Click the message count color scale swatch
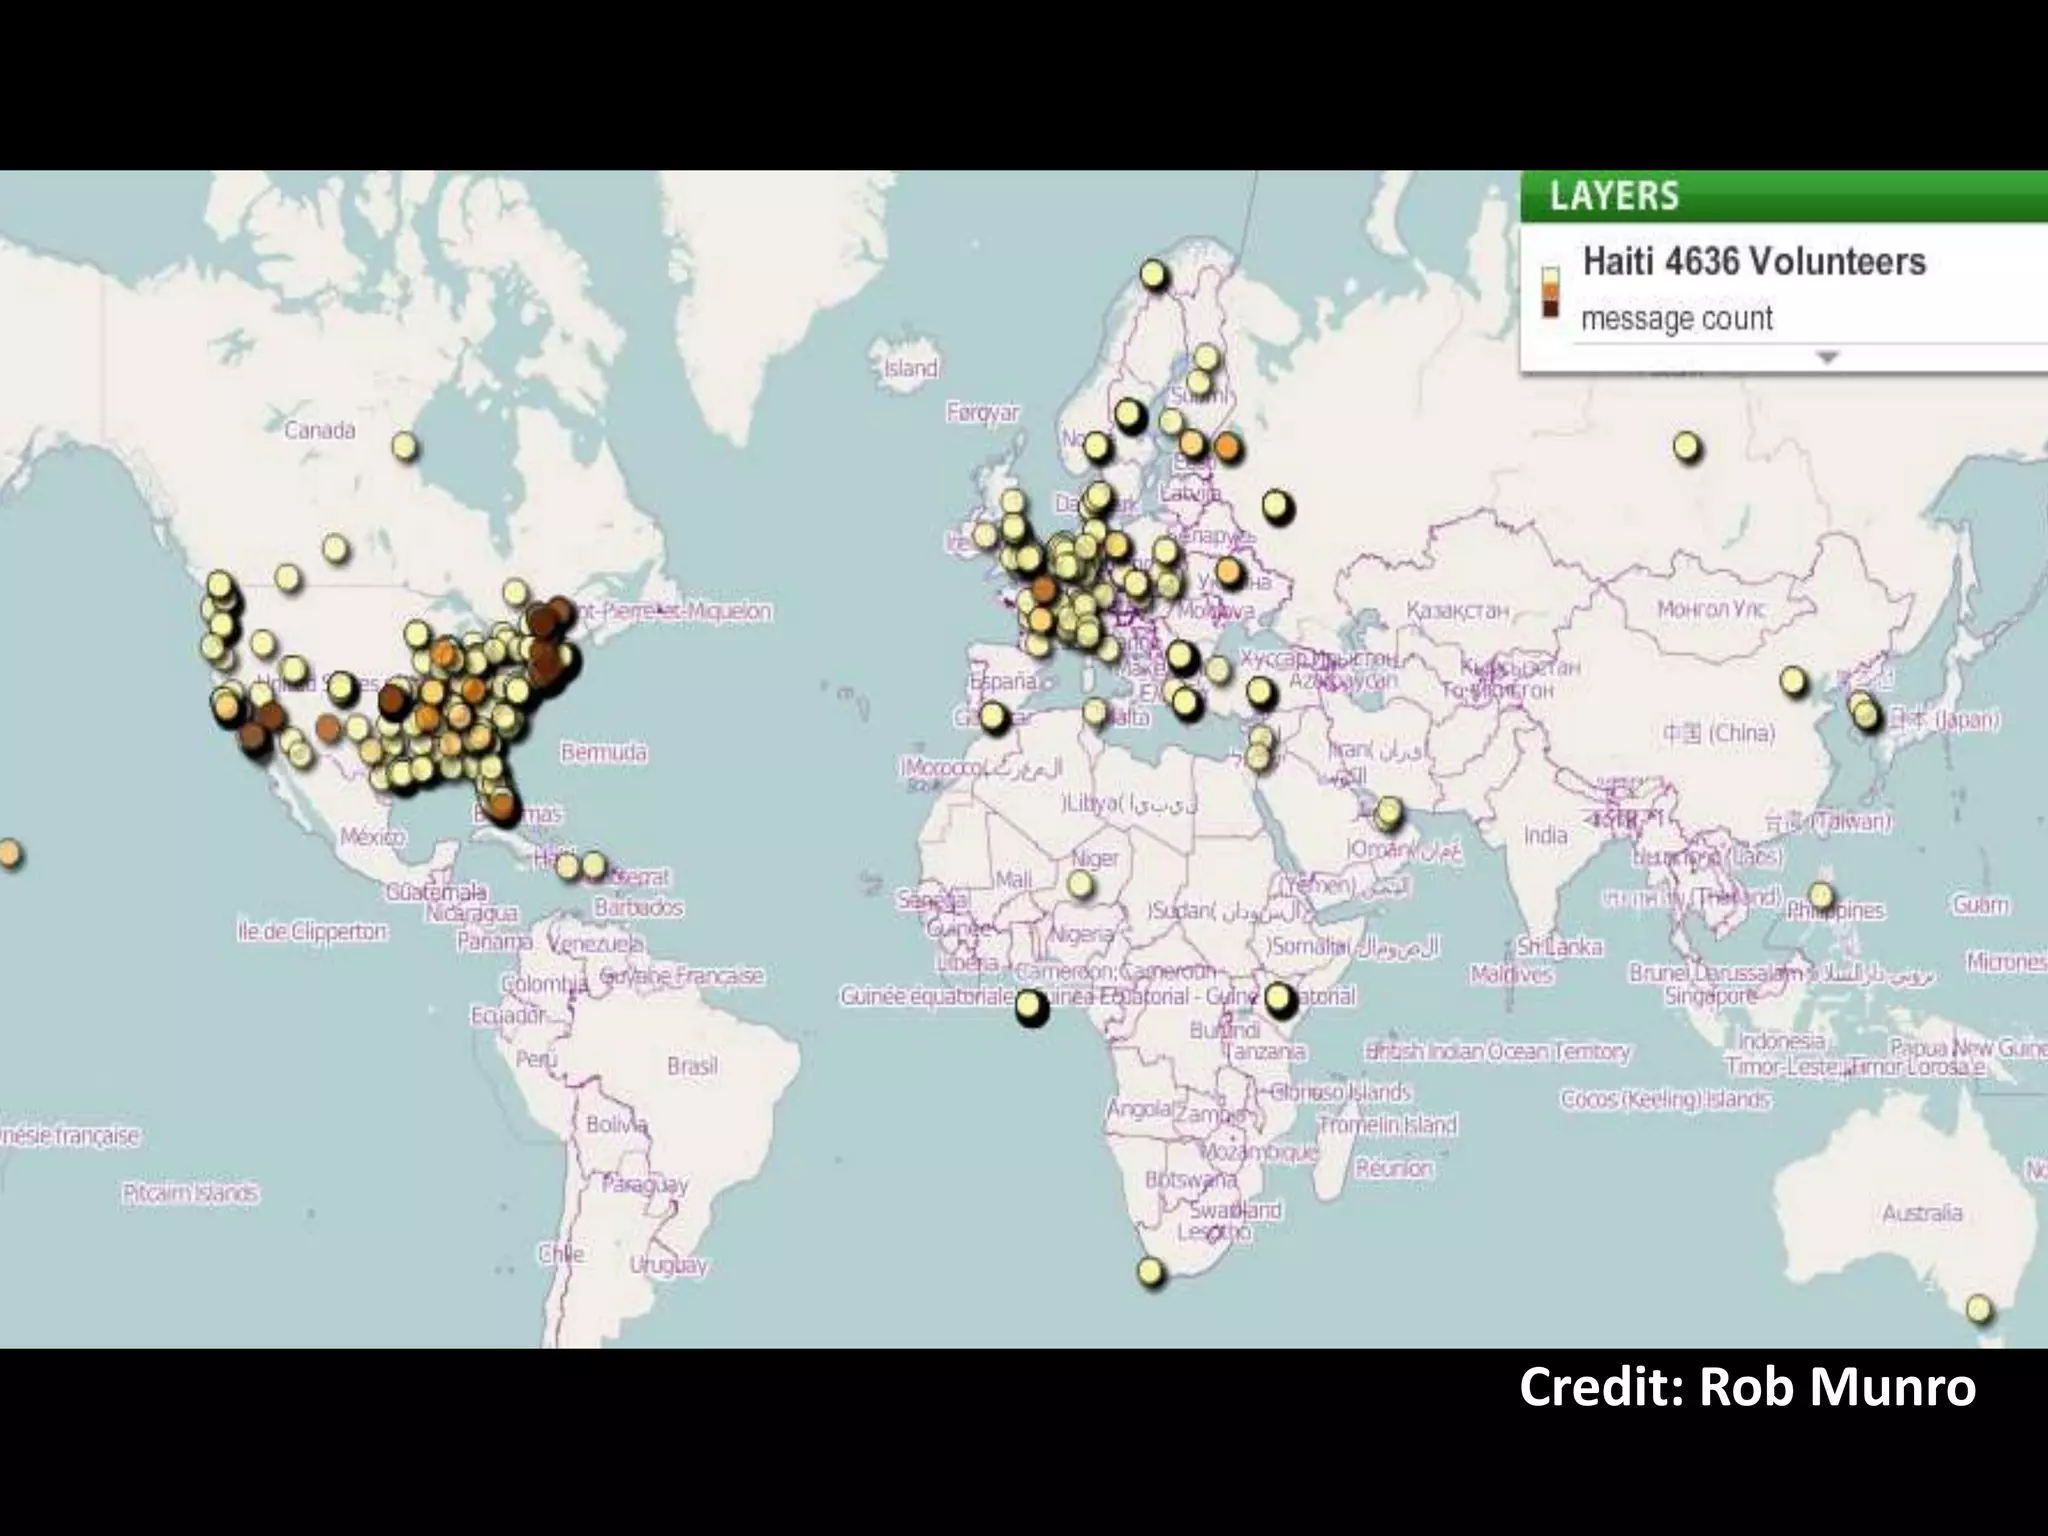2048x1536 pixels. pos(1550,292)
